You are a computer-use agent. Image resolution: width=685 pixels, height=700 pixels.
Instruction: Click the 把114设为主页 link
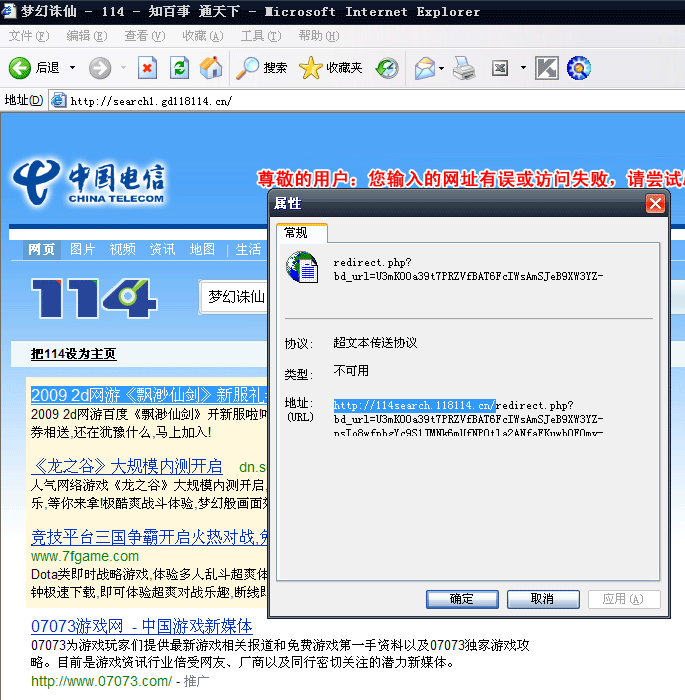[x=73, y=354]
